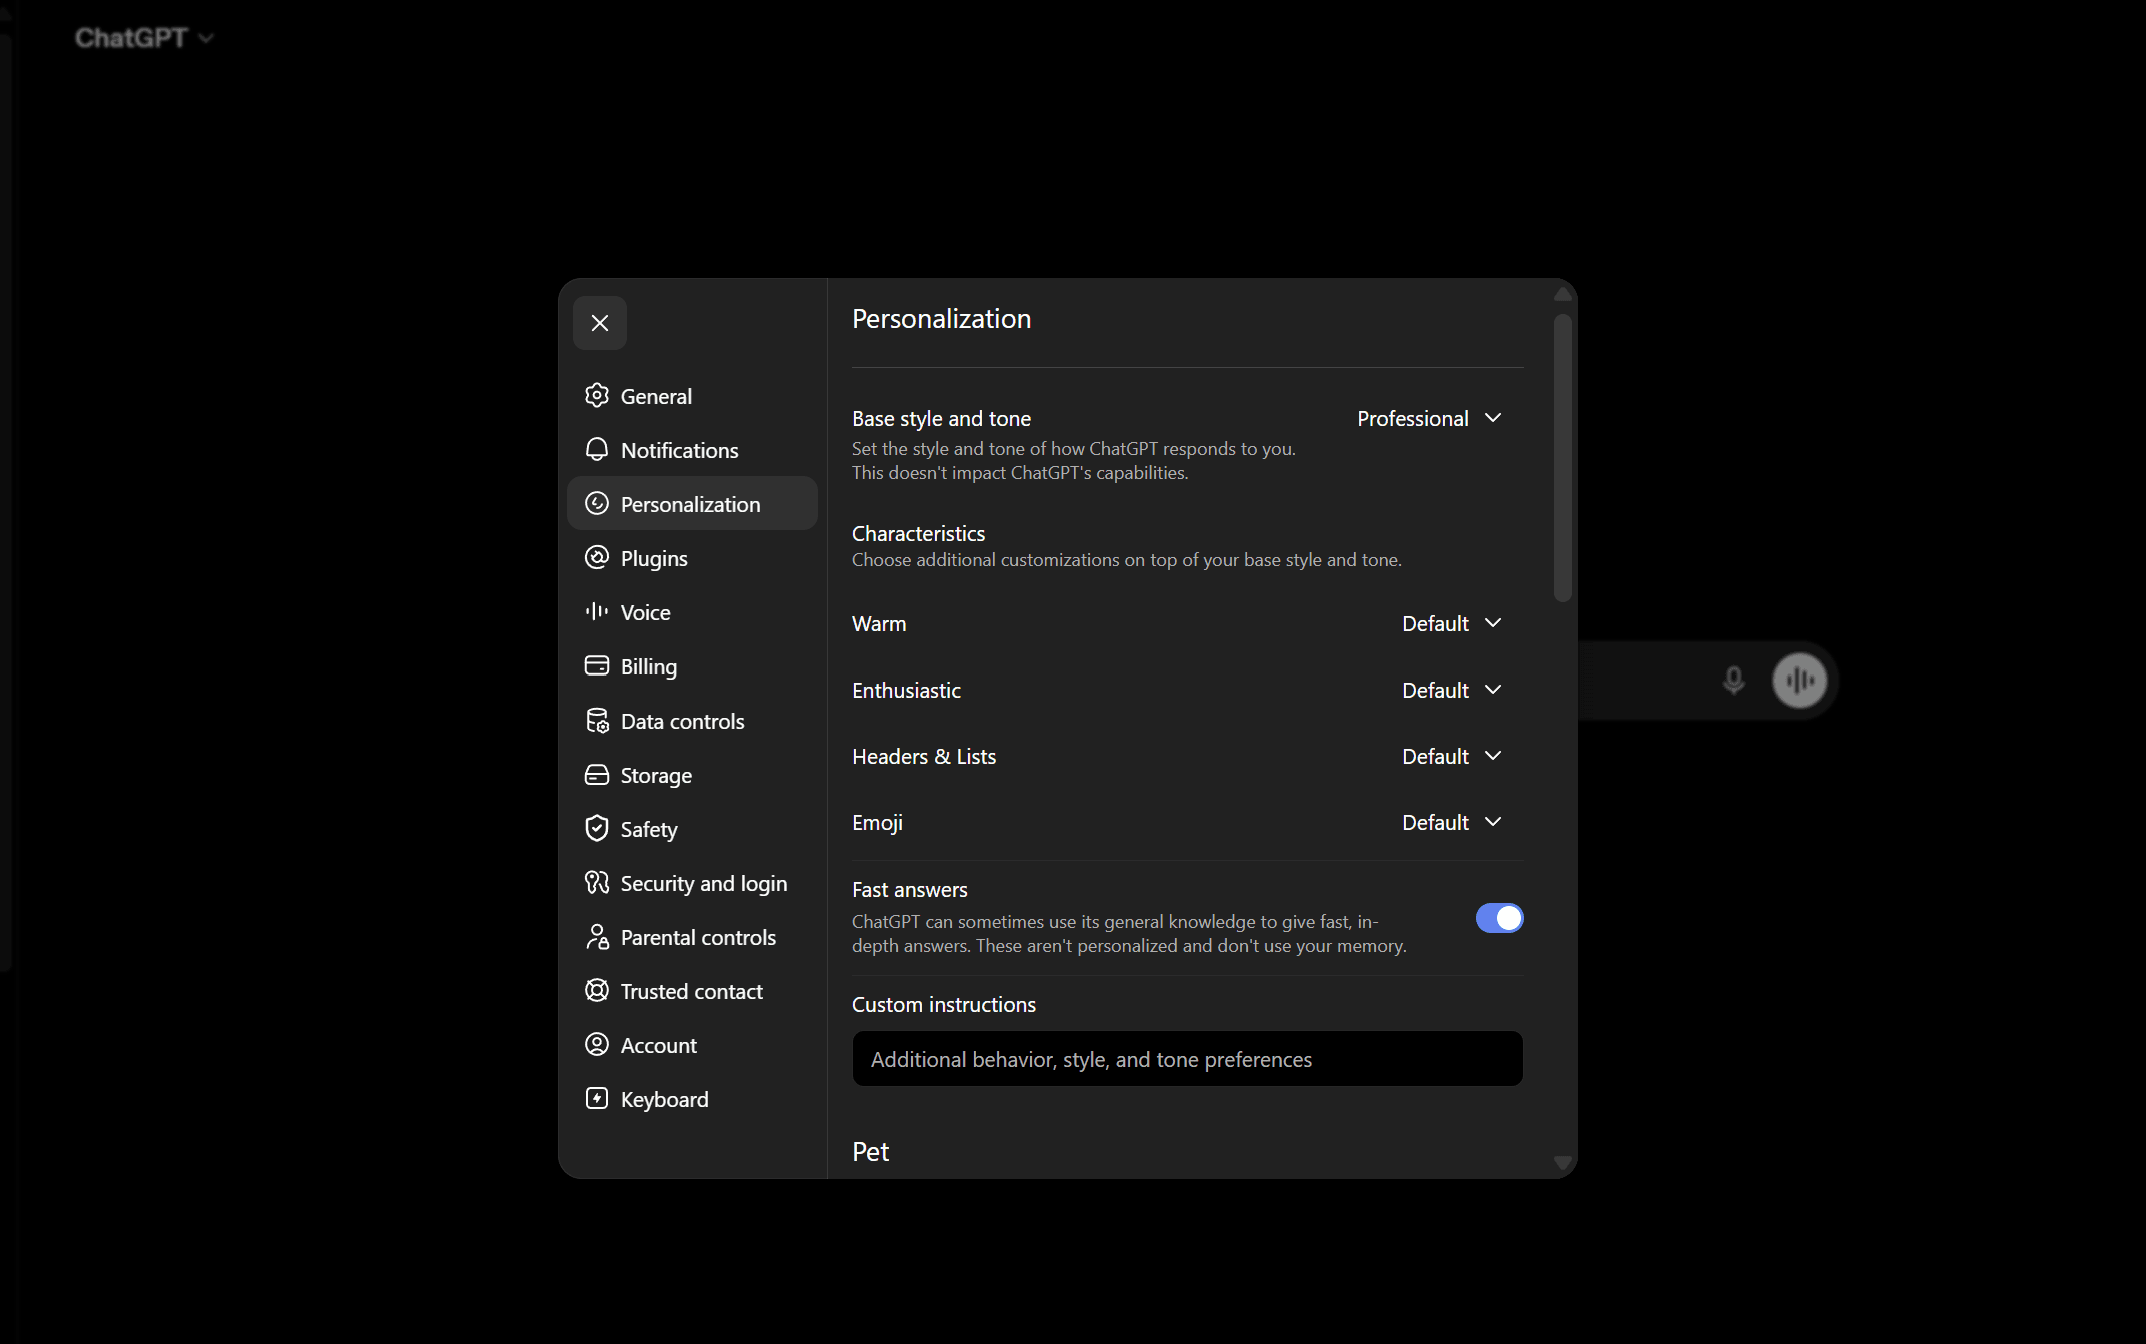Click the Safety shield icon

[x=597, y=829]
